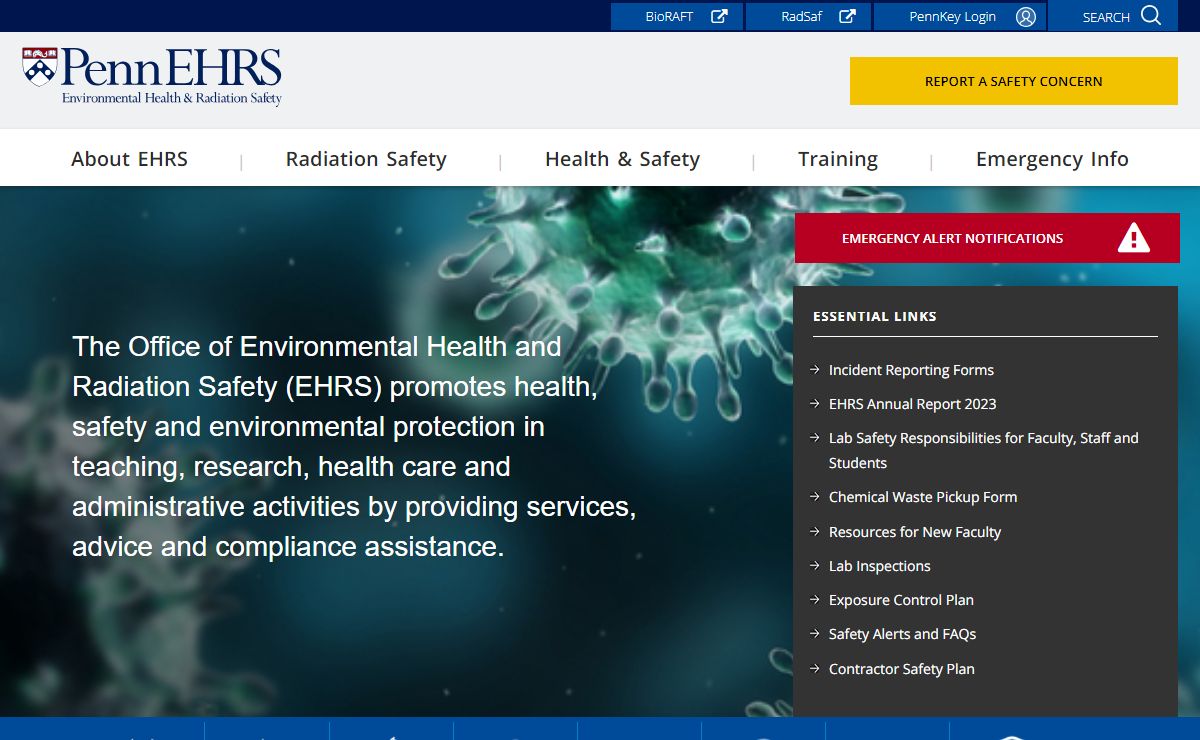Click the Penn EHRS logo text
Image resolution: width=1200 pixels, height=740 pixels.
tap(172, 76)
